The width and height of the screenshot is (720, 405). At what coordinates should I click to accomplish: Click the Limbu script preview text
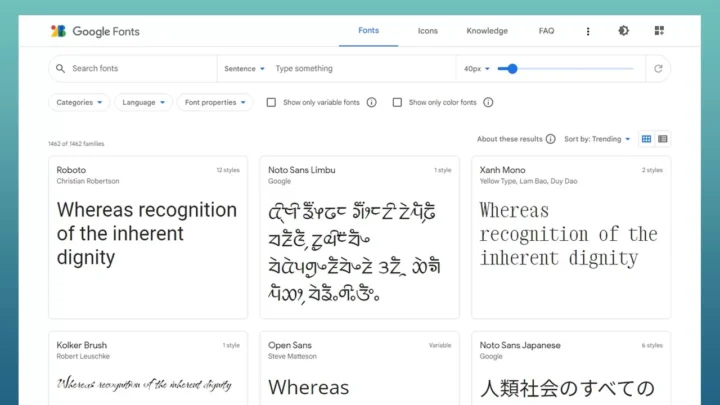click(x=354, y=253)
